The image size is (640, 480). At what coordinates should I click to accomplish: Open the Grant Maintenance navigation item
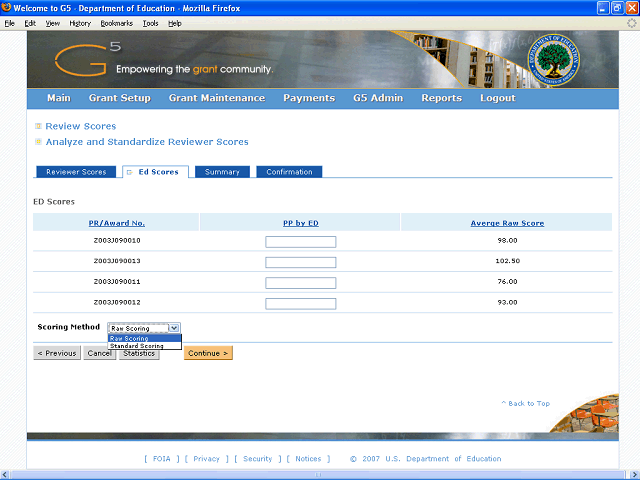click(x=217, y=98)
